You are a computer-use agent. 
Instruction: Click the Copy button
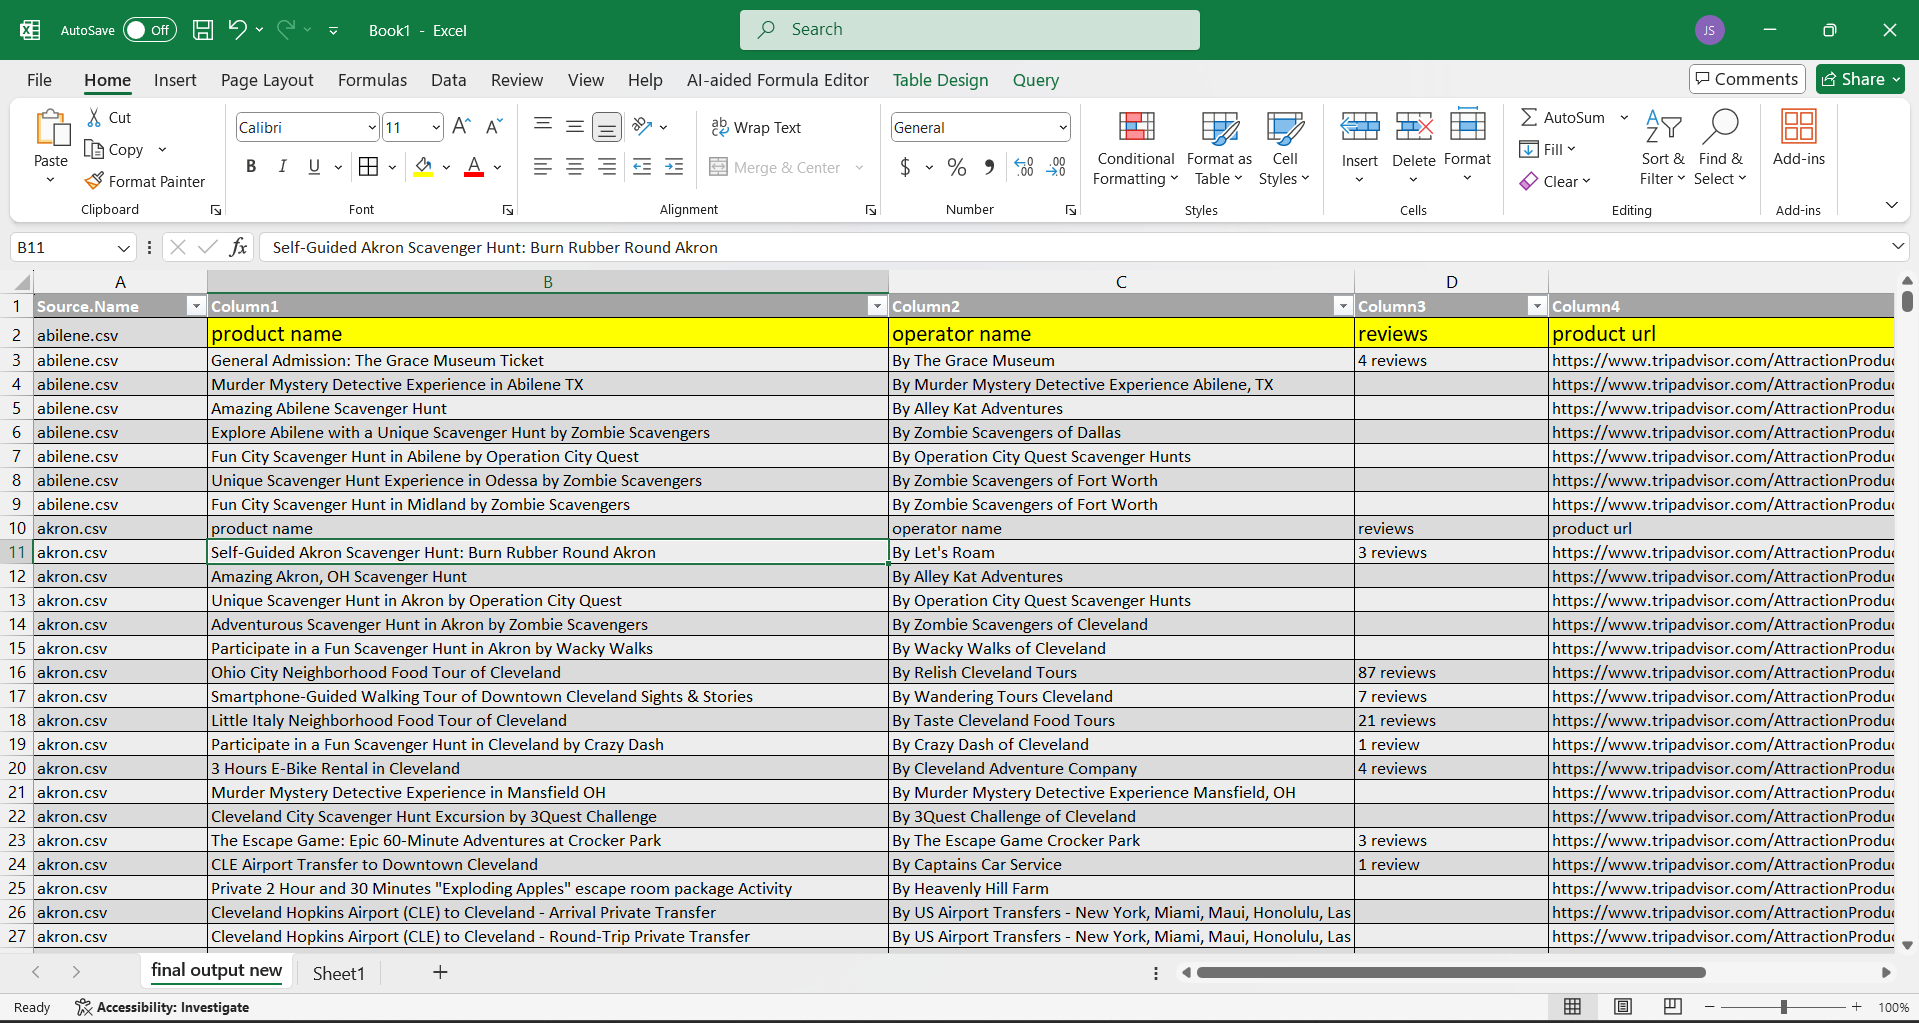114,149
